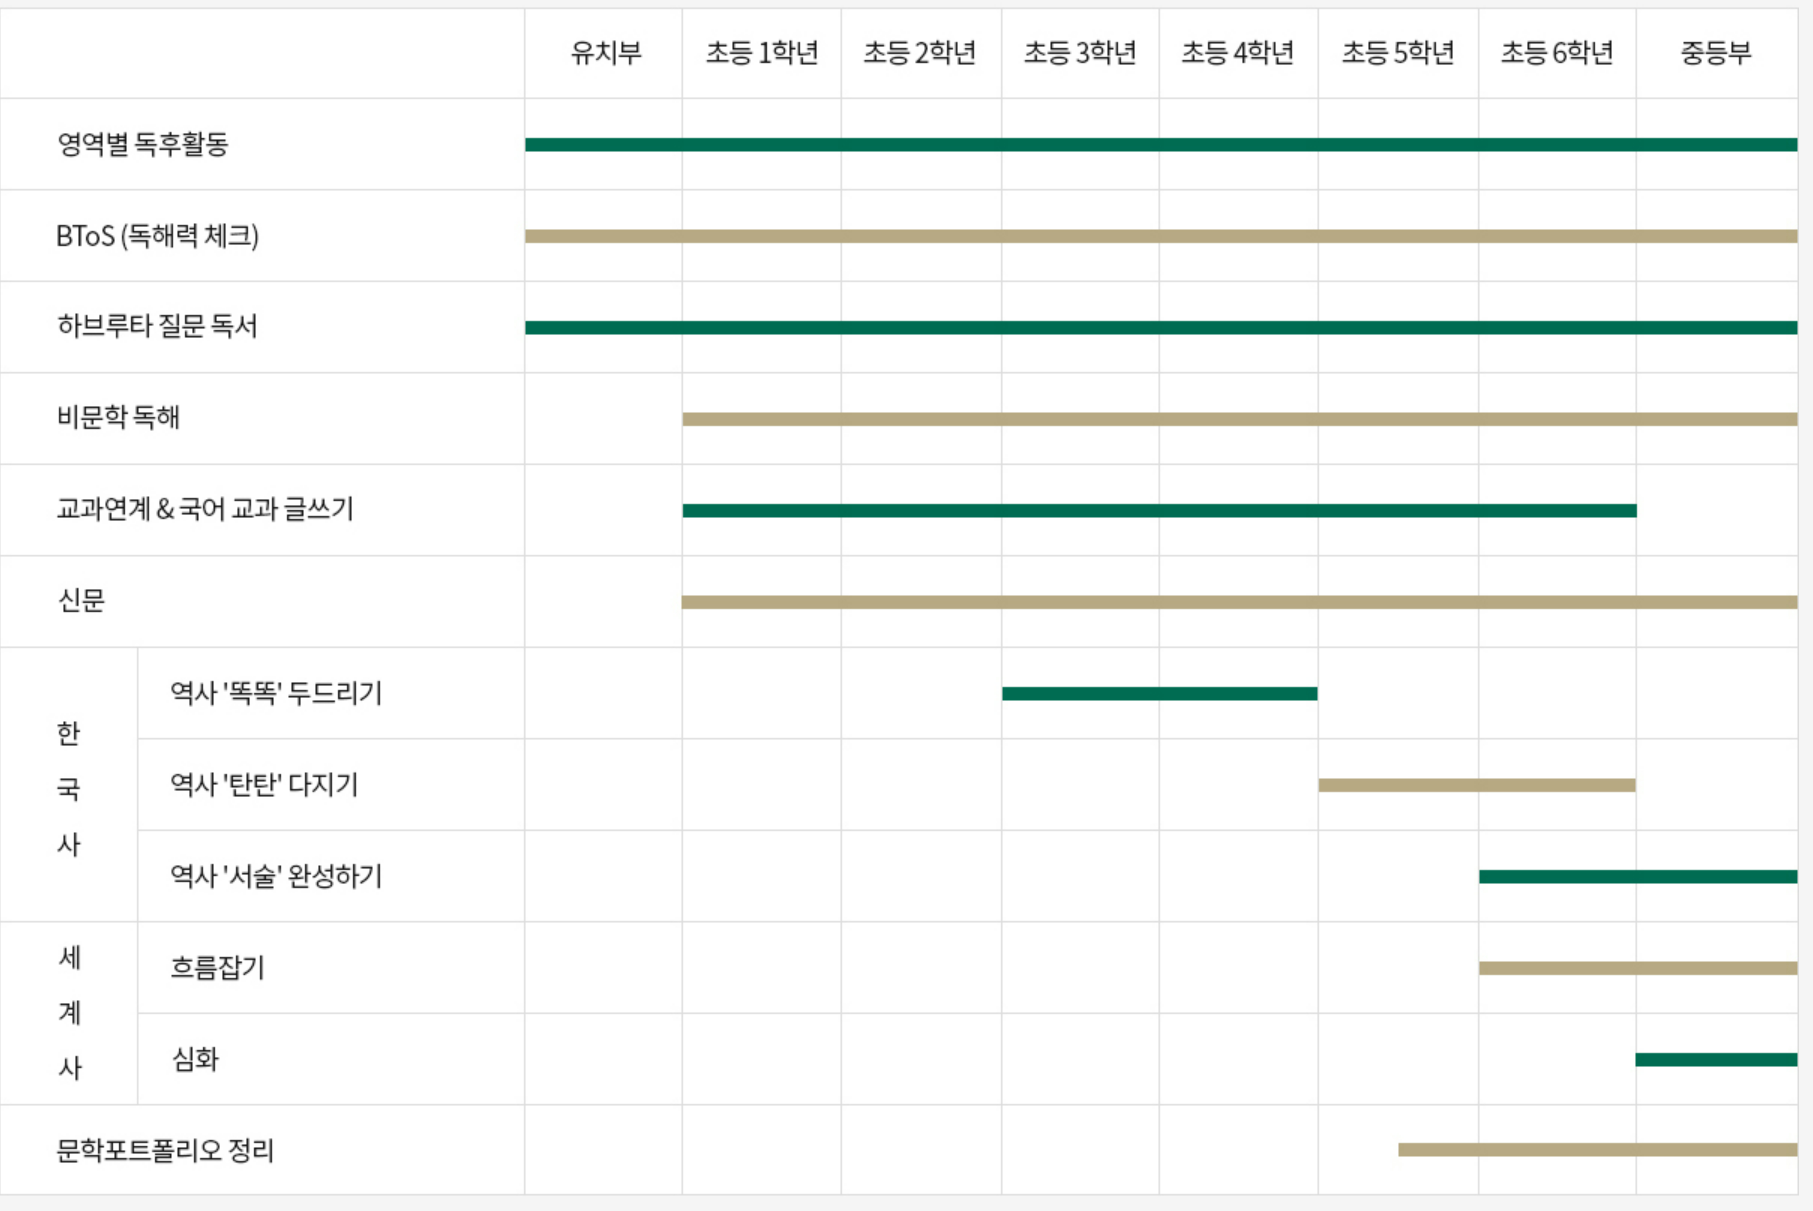This screenshot has height=1211, width=1813.
Task: Click the tan 역사 '탄탄' 다지기 bar
Action: [x=1477, y=785]
